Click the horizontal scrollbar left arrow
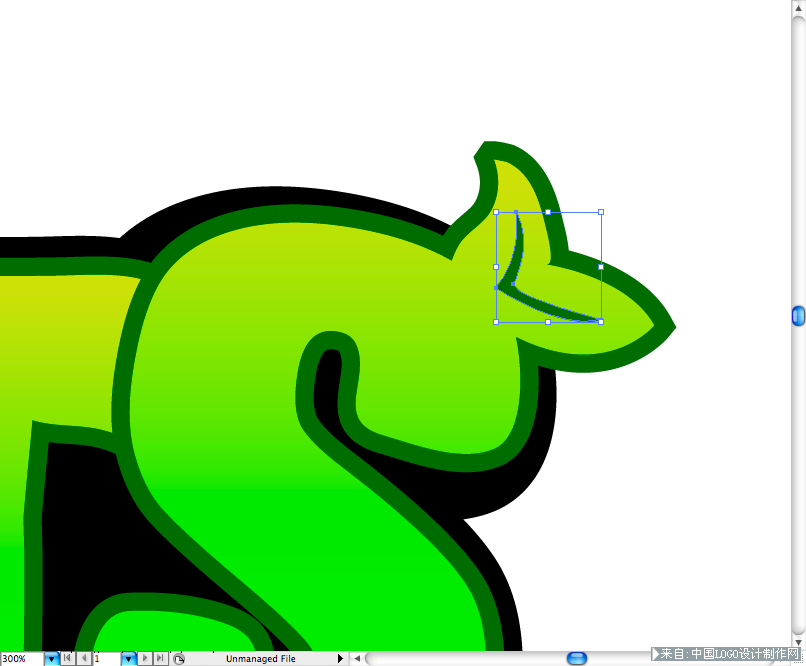This screenshot has width=806, height=666. point(357,658)
